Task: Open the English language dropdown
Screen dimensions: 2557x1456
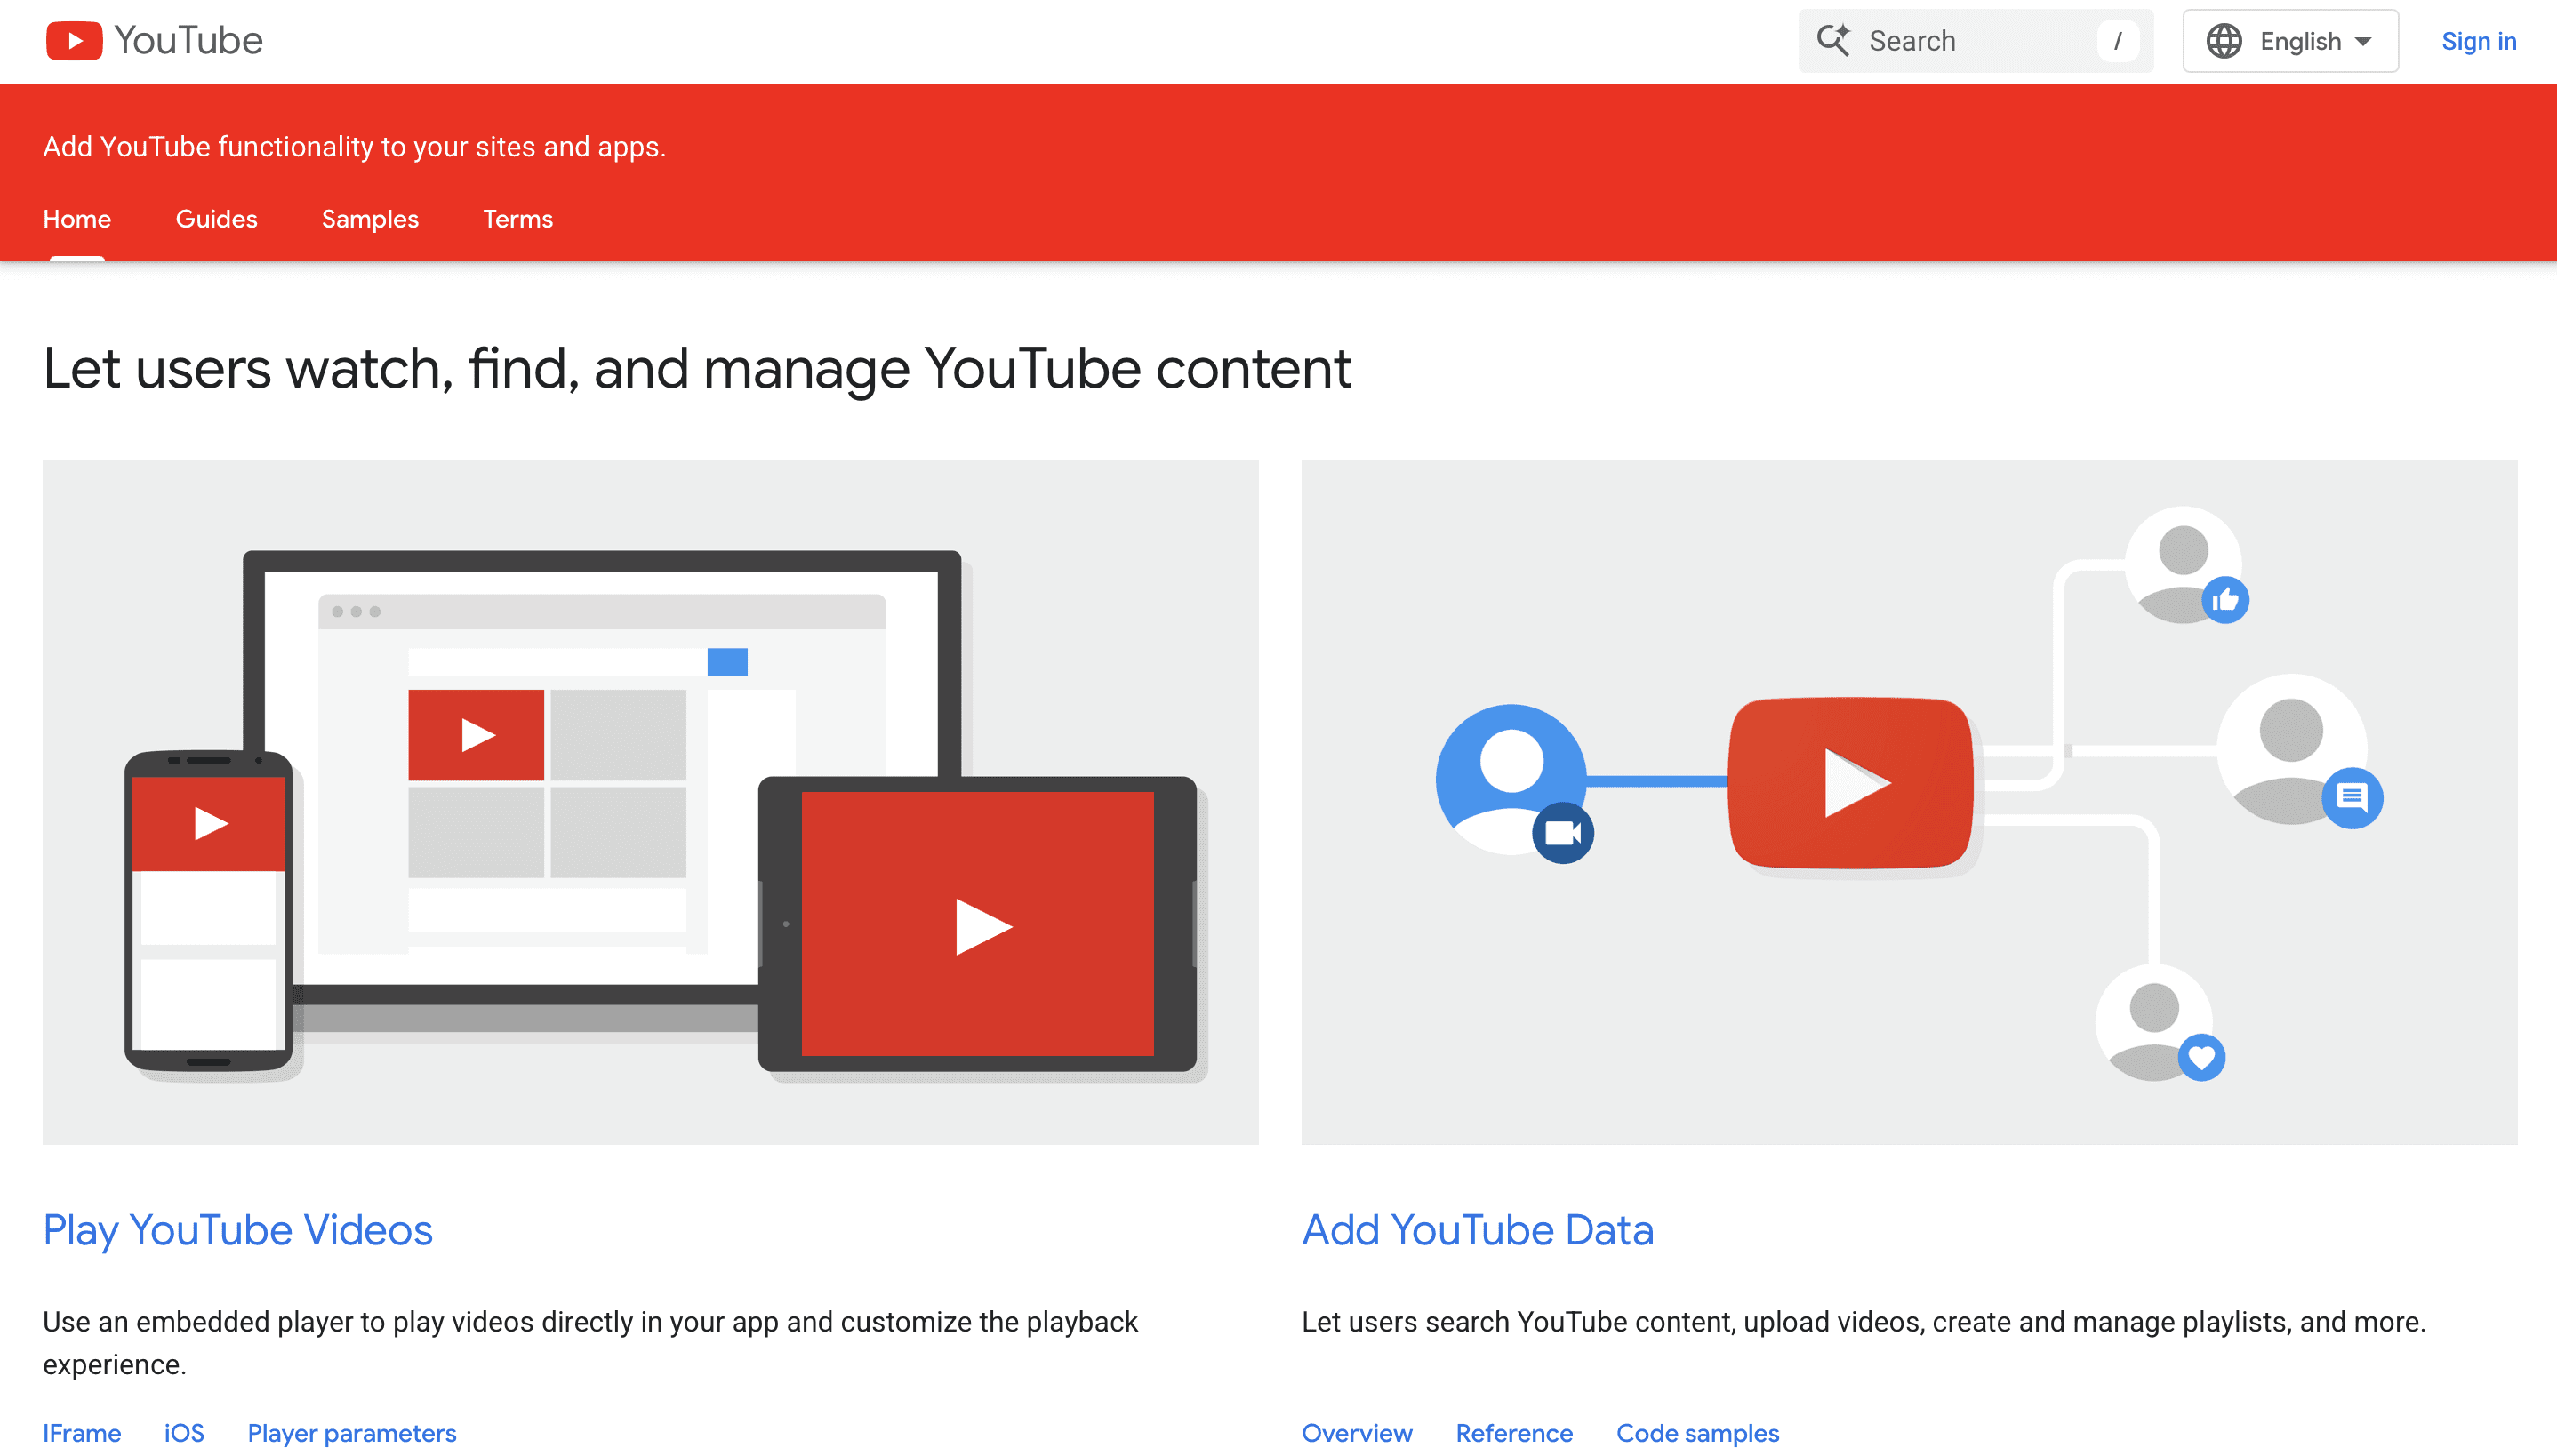Action: tap(2300, 40)
